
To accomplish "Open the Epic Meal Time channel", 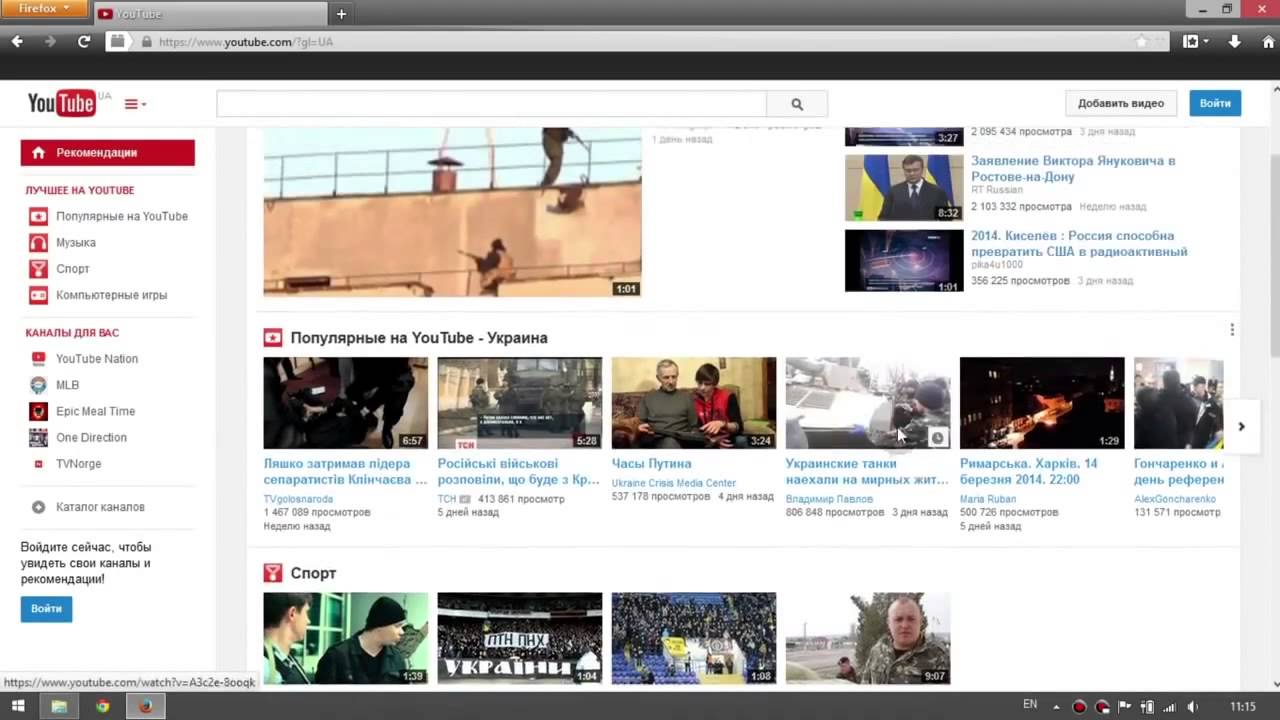I will click(95, 411).
